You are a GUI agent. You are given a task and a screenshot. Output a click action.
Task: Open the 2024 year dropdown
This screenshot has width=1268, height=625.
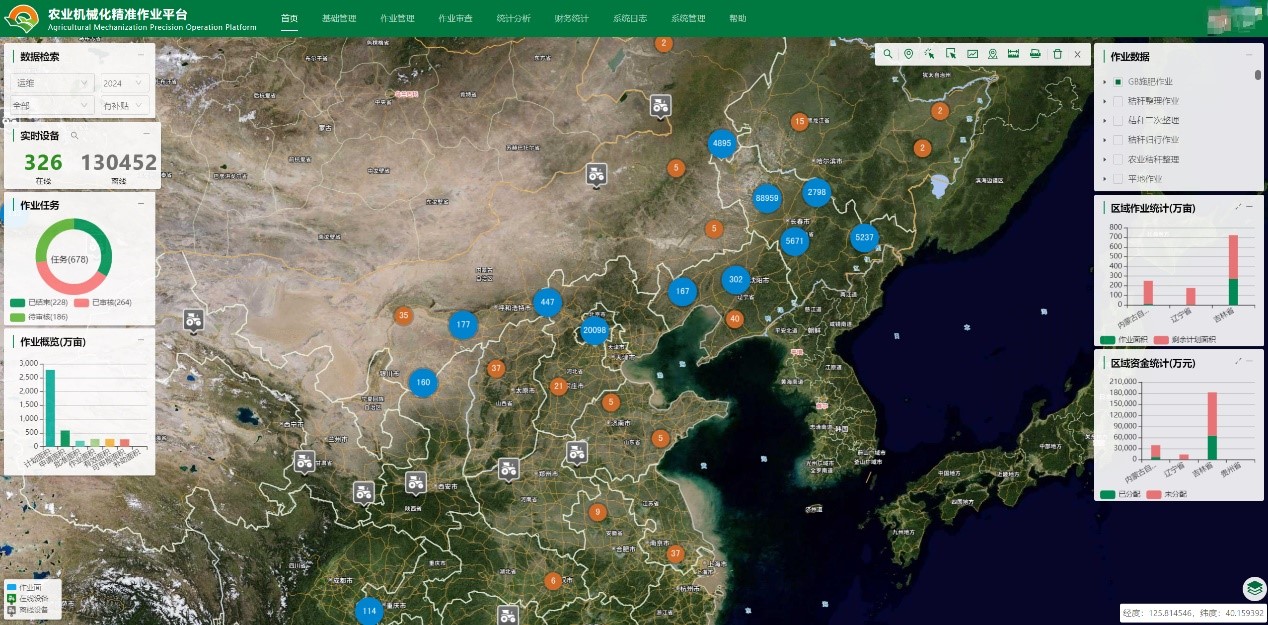pos(124,83)
